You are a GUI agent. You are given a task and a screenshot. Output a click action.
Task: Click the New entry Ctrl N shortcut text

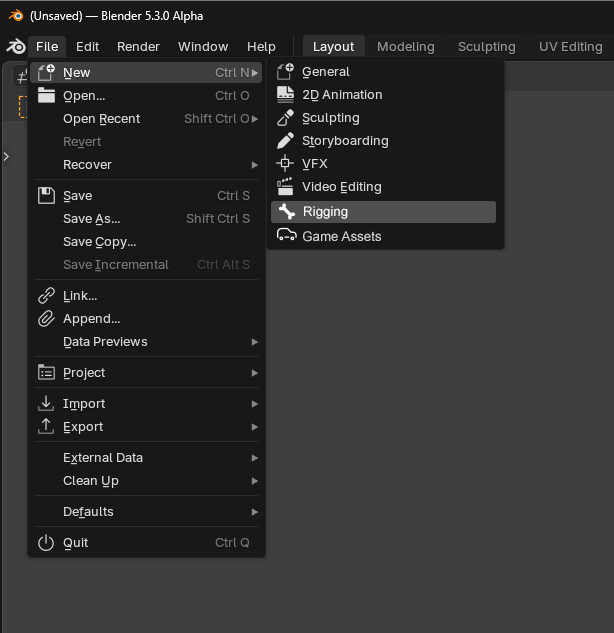232,73
